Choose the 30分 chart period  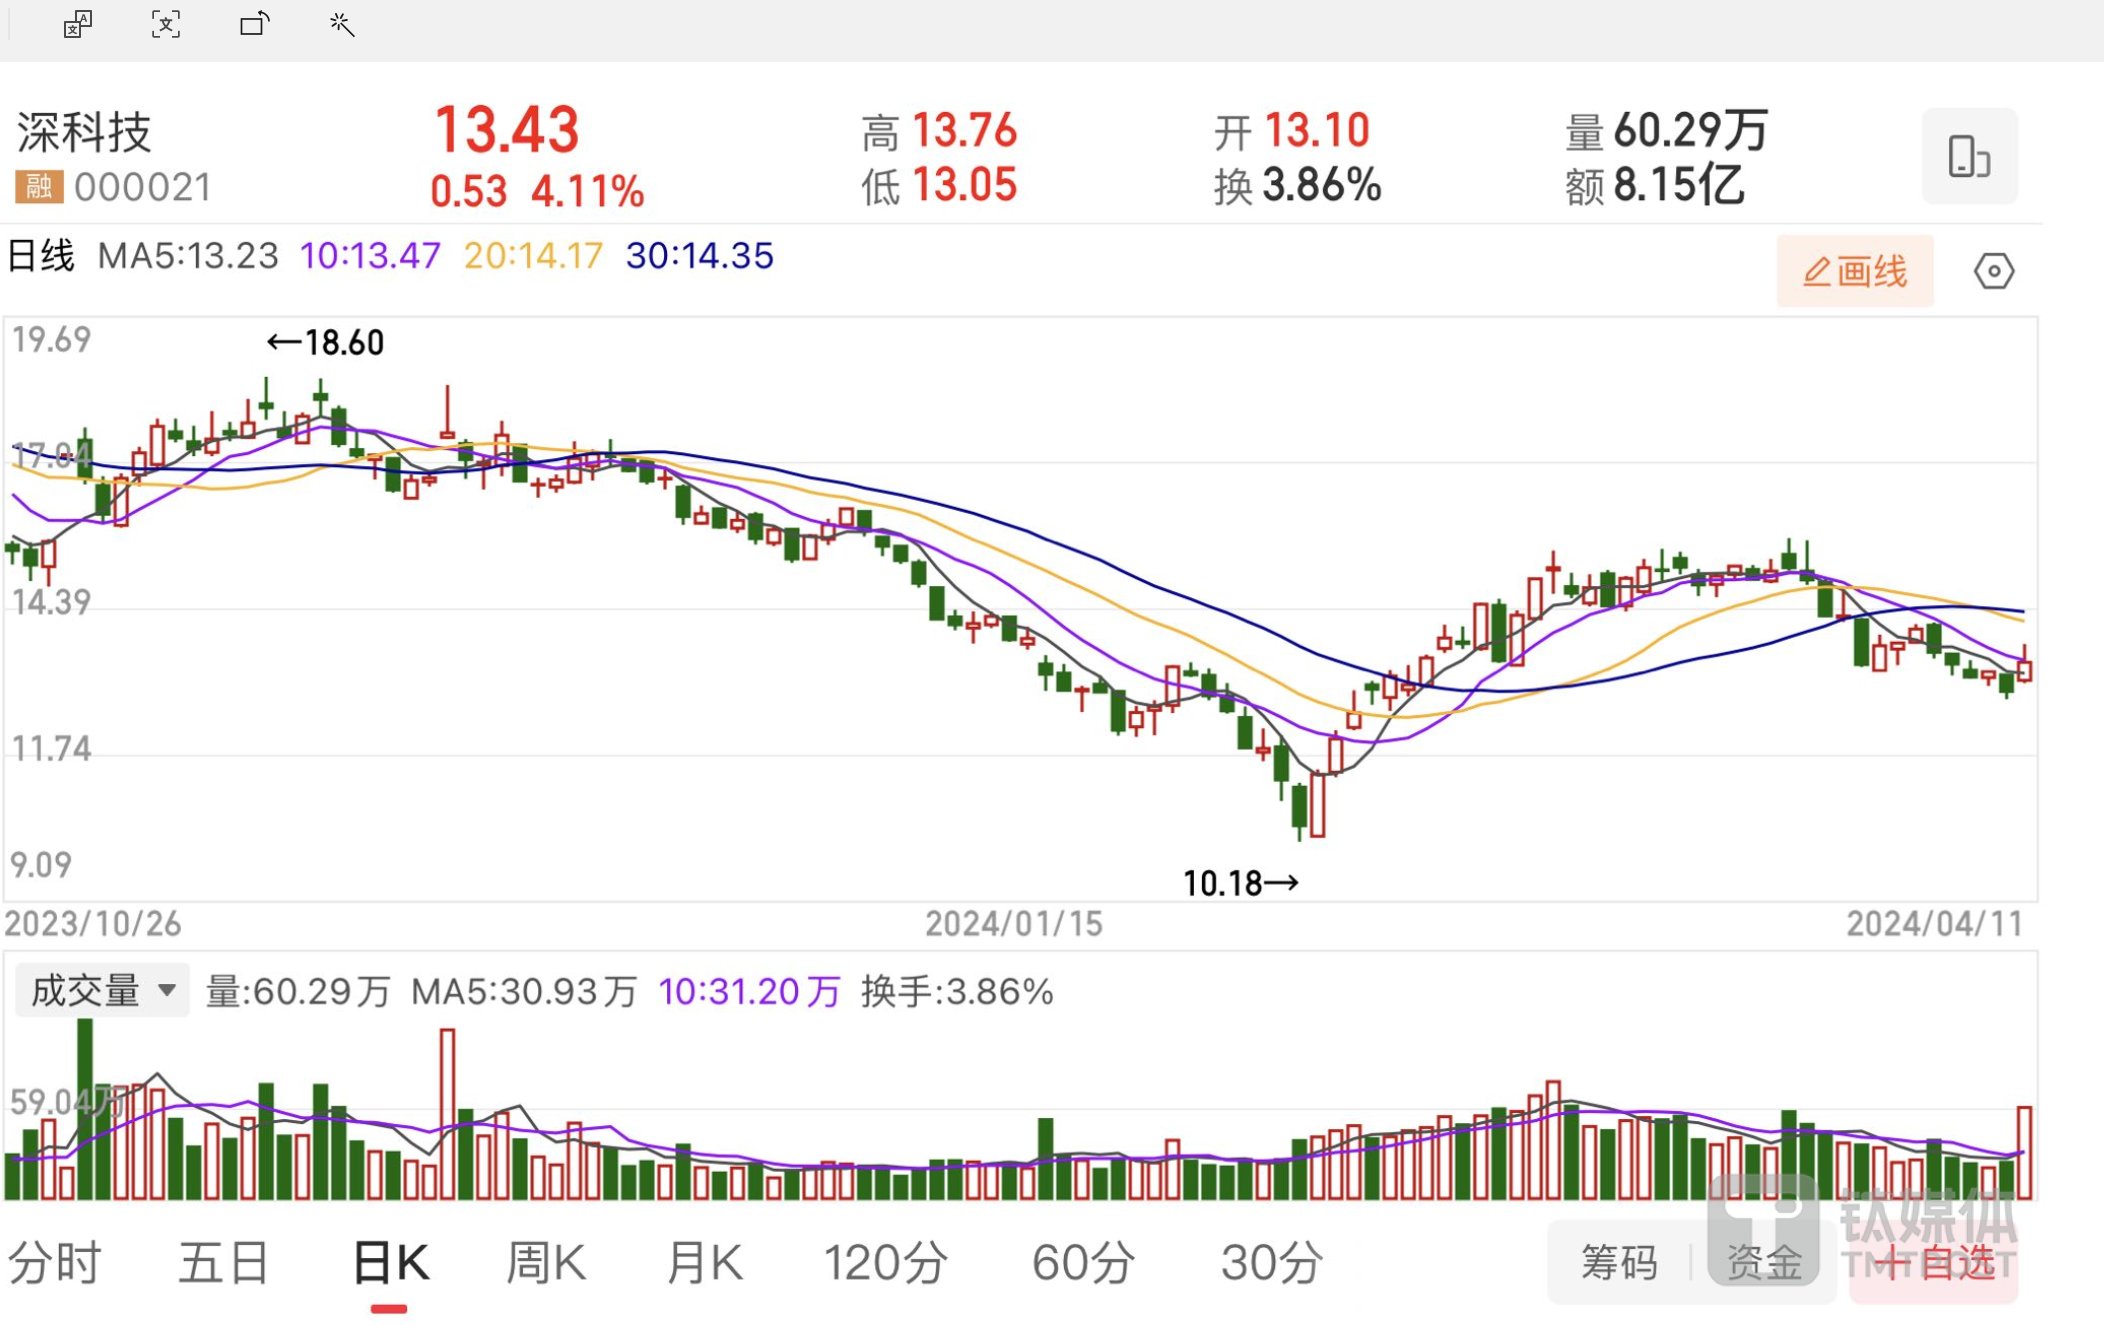tap(1271, 1262)
